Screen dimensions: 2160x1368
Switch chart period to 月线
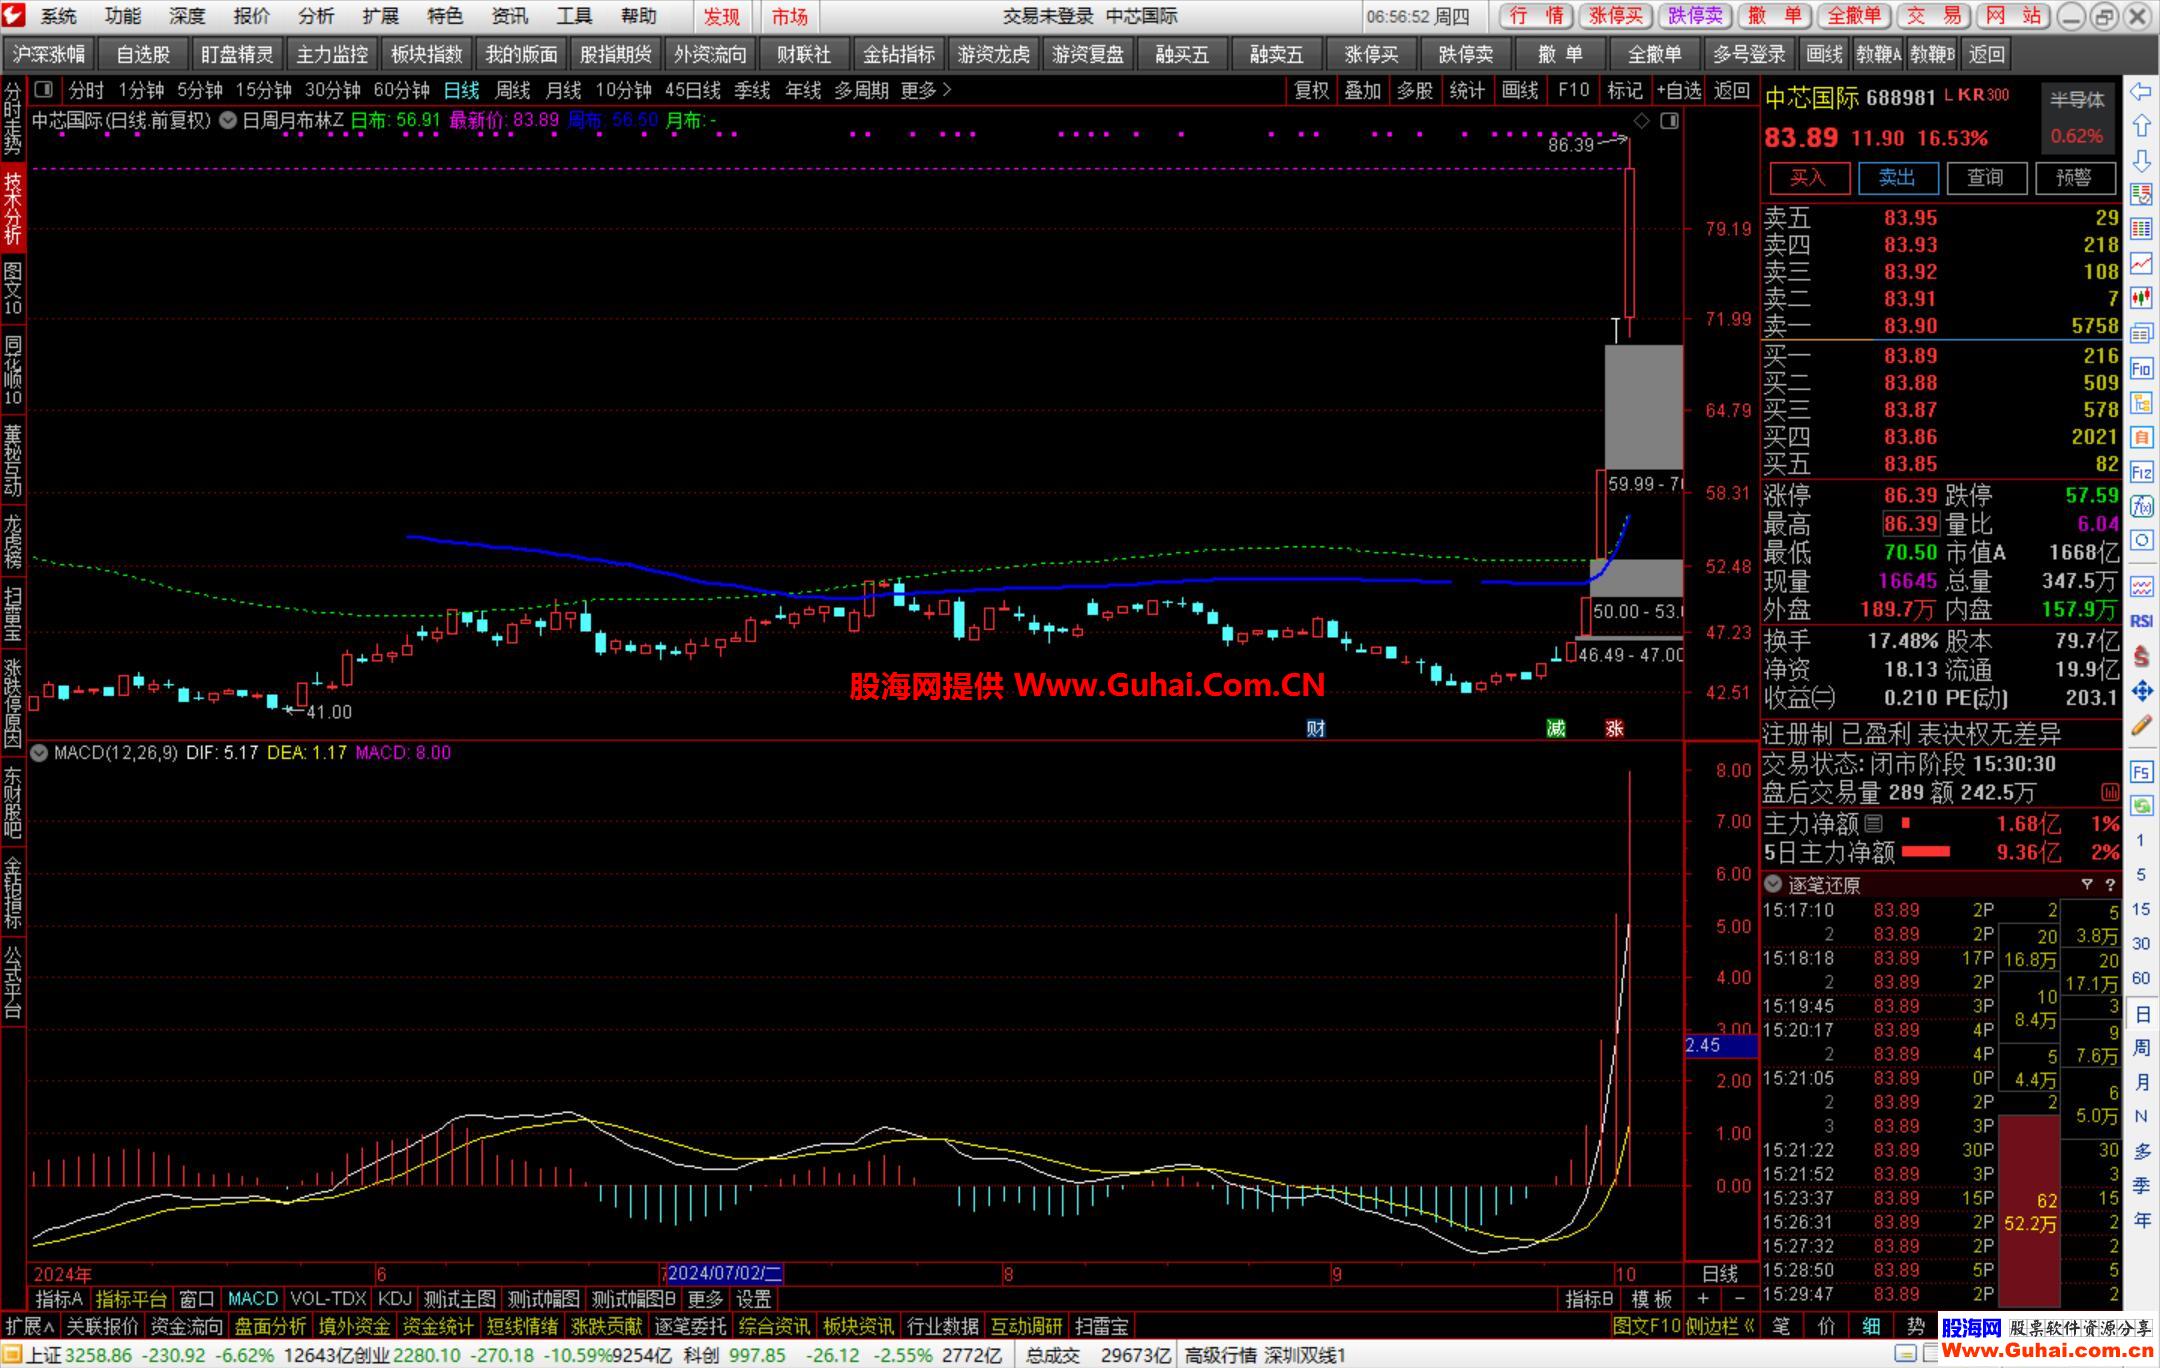[563, 91]
